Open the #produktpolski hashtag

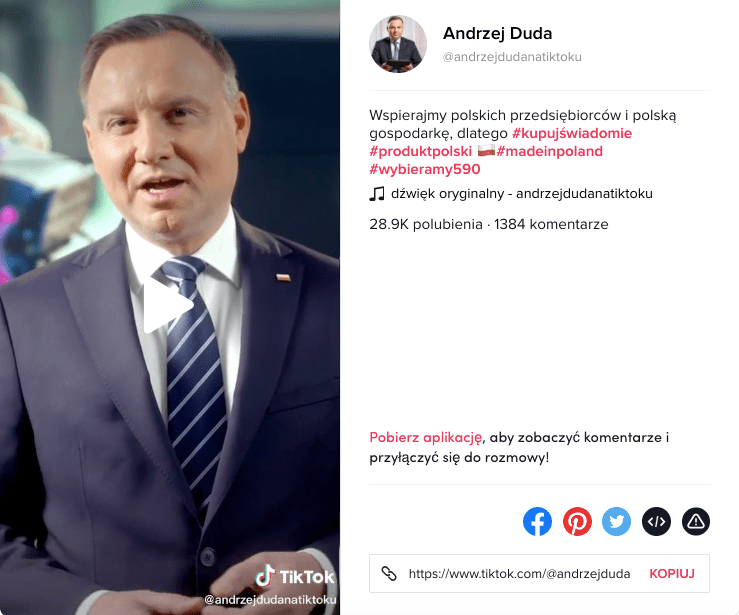tap(420, 151)
